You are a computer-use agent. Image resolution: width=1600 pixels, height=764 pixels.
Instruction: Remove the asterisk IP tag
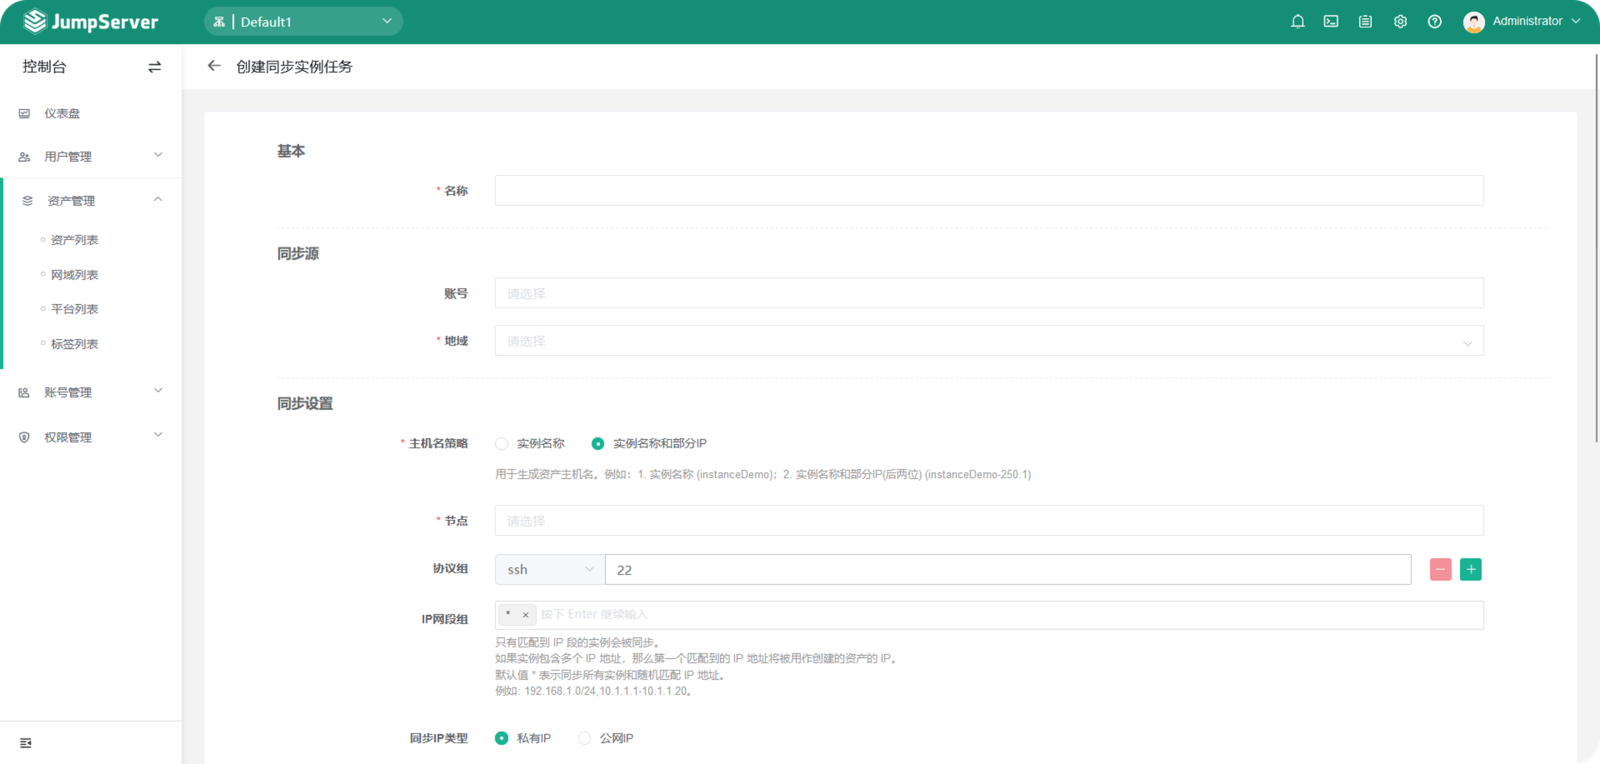coord(525,615)
